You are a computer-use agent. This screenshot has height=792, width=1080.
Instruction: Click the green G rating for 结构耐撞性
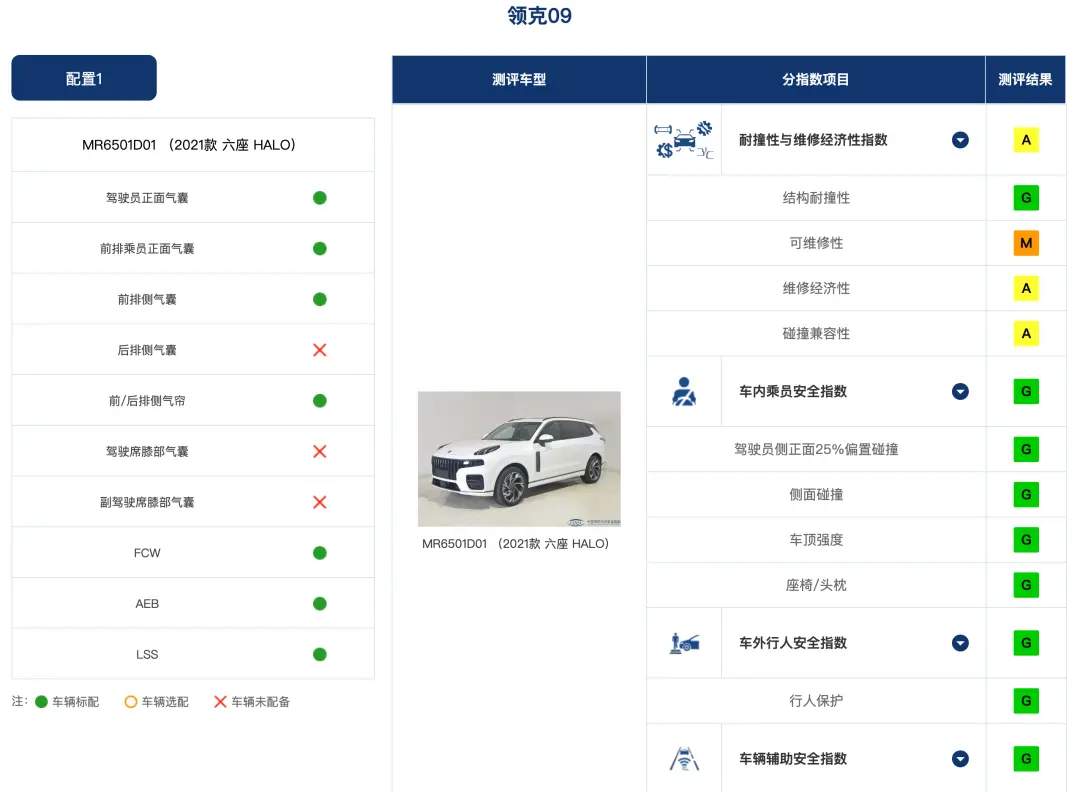coord(1026,198)
